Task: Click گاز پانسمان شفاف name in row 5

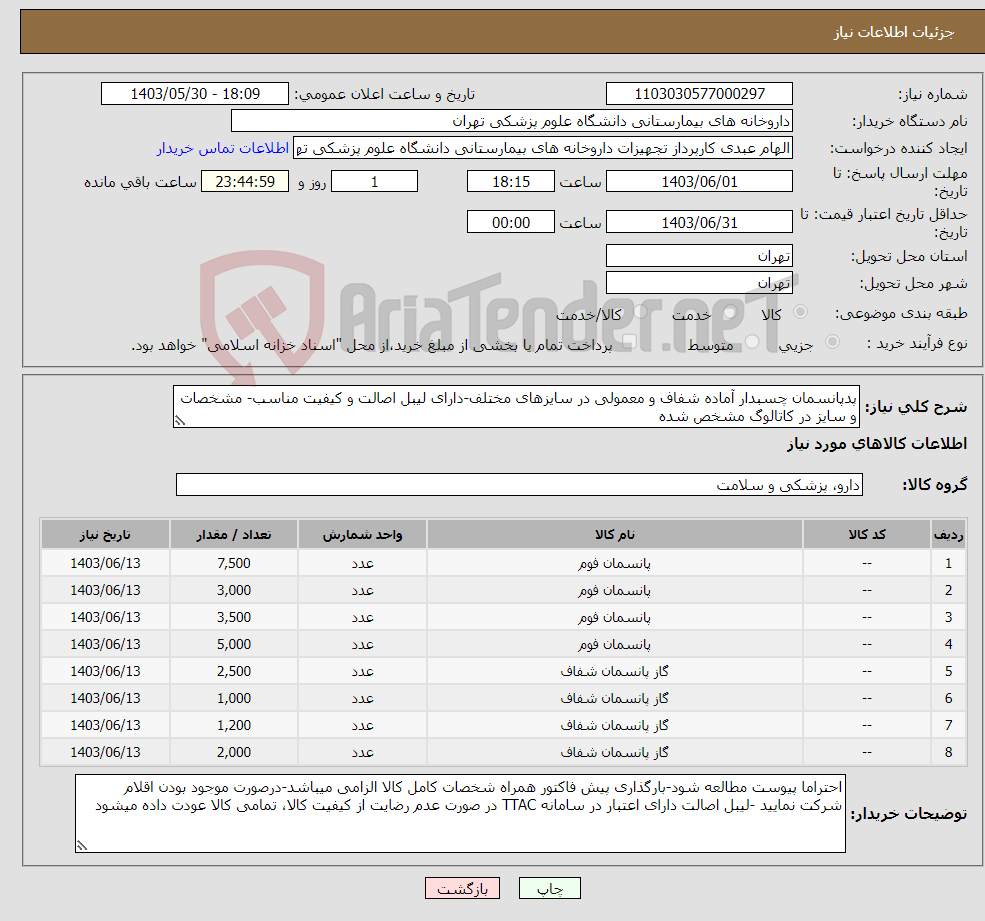Action: pyautogui.click(x=614, y=672)
